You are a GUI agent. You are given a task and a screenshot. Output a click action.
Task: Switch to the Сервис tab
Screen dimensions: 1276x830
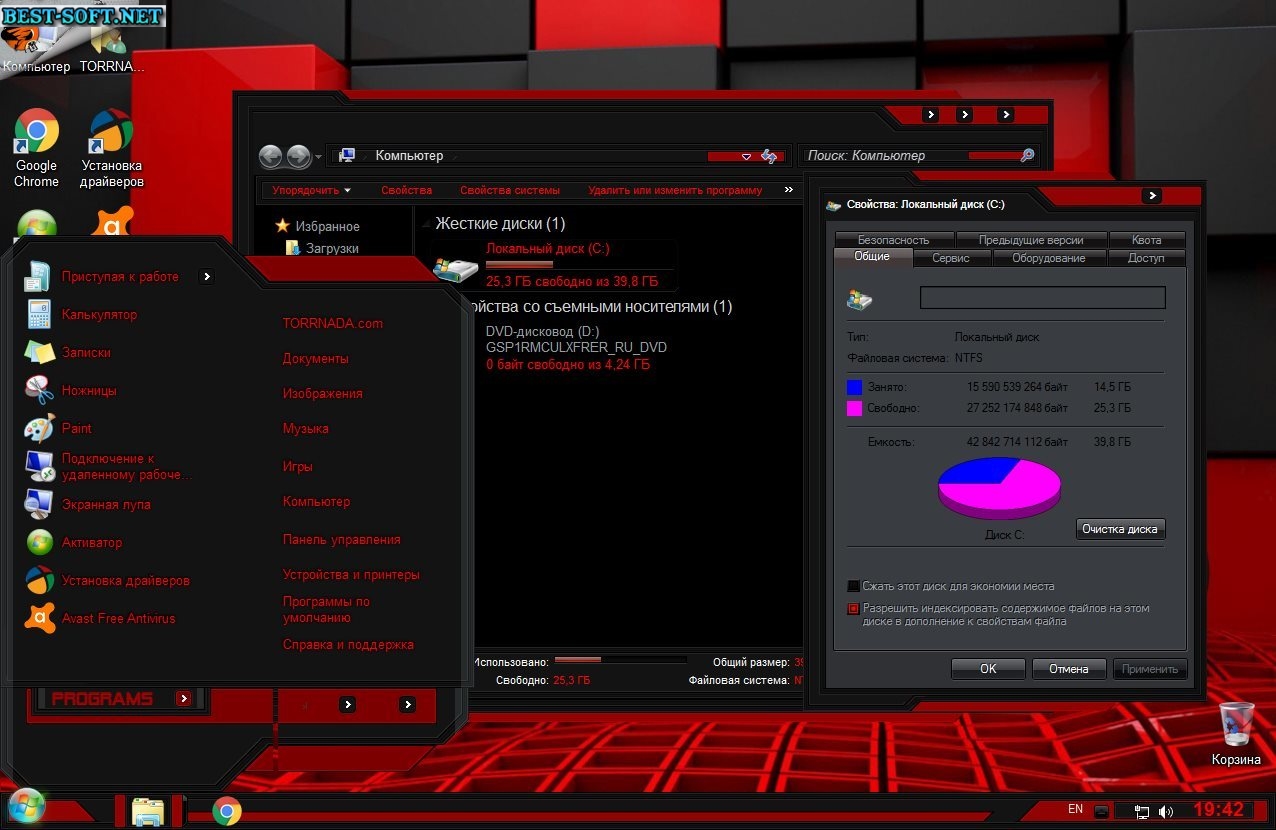tap(951, 258)
